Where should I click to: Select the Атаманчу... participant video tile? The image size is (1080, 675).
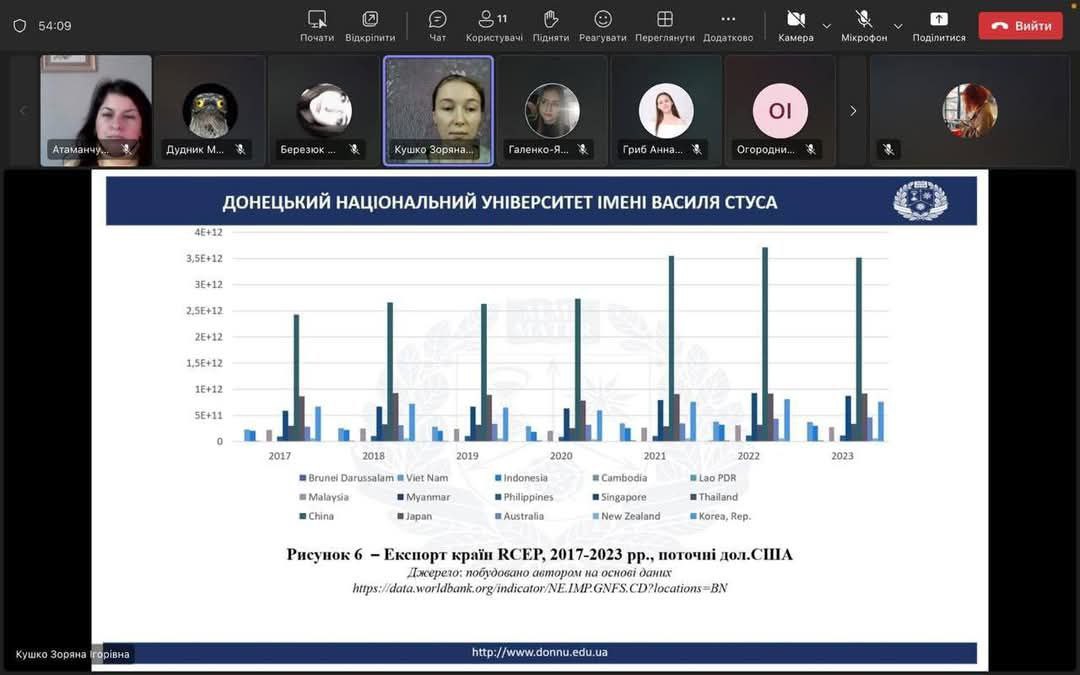[x=96, y=111]
